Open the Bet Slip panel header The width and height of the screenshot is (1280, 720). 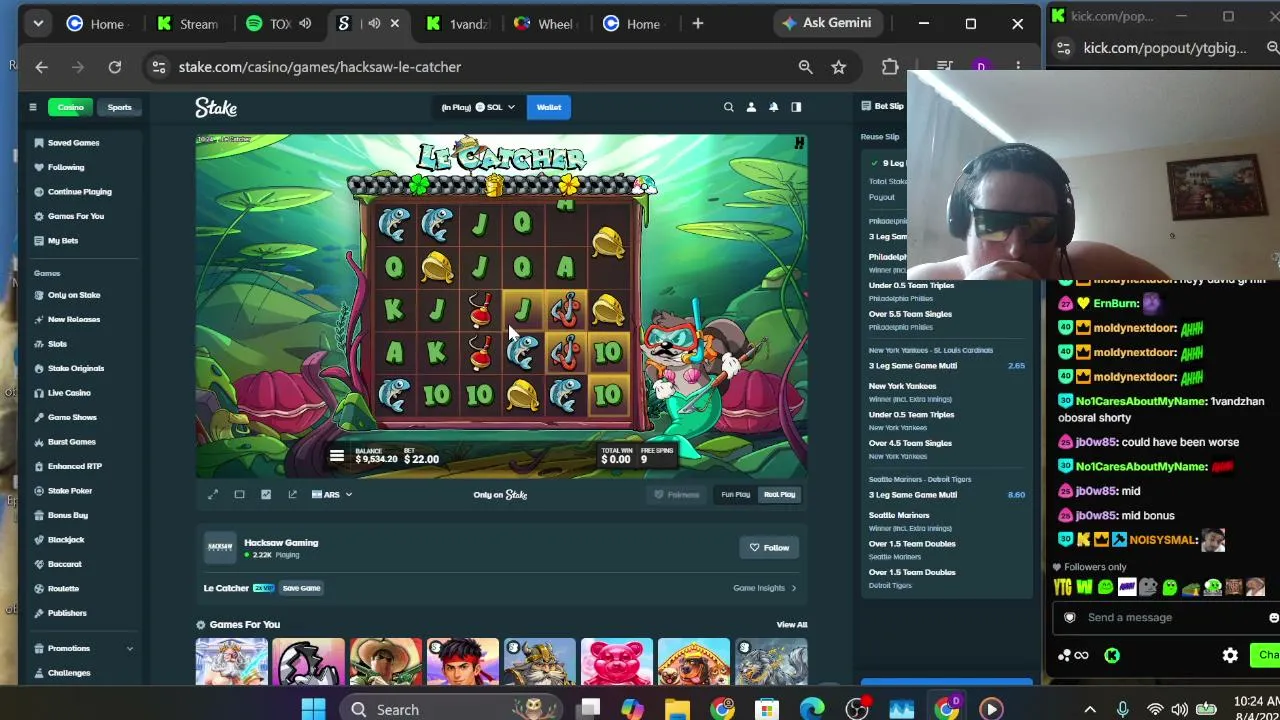[883, 106]
